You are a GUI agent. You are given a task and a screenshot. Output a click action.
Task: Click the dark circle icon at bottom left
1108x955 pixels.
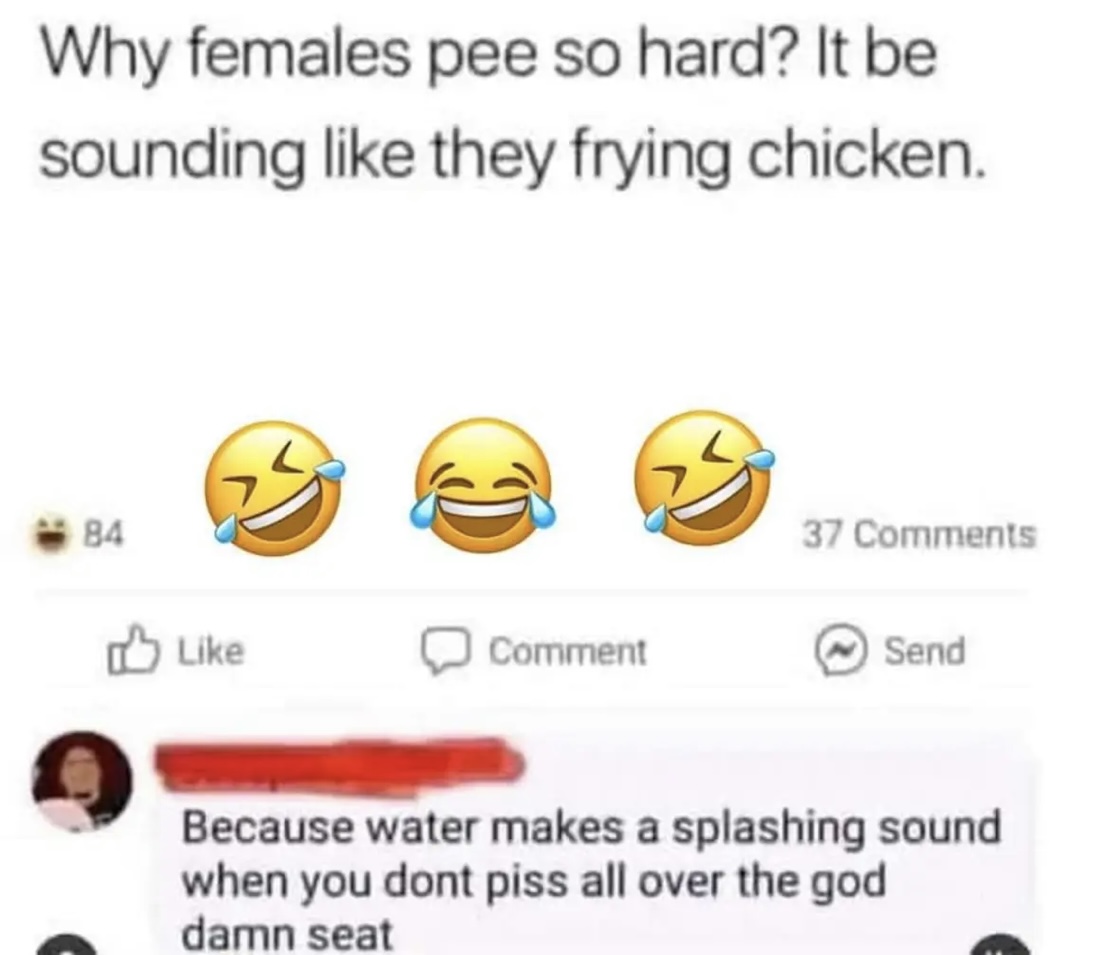(65, 946)
